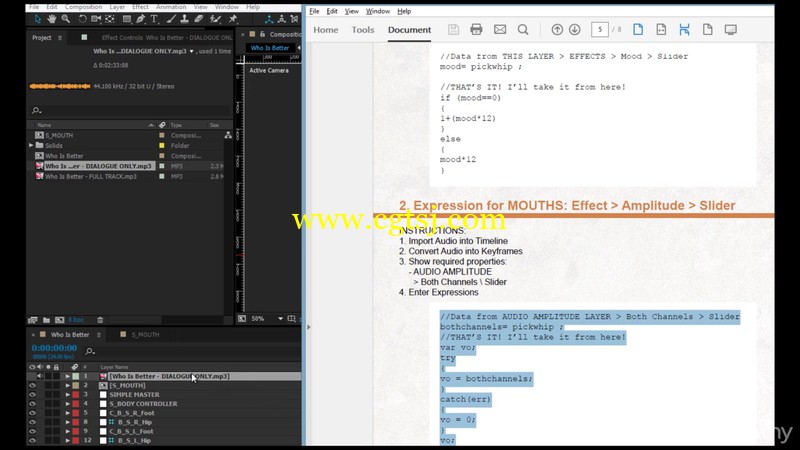Viewport: 800px width, 450px height.
Task: Switch to the Home tab in PDF viewer
Action: (x=326, y=30)
